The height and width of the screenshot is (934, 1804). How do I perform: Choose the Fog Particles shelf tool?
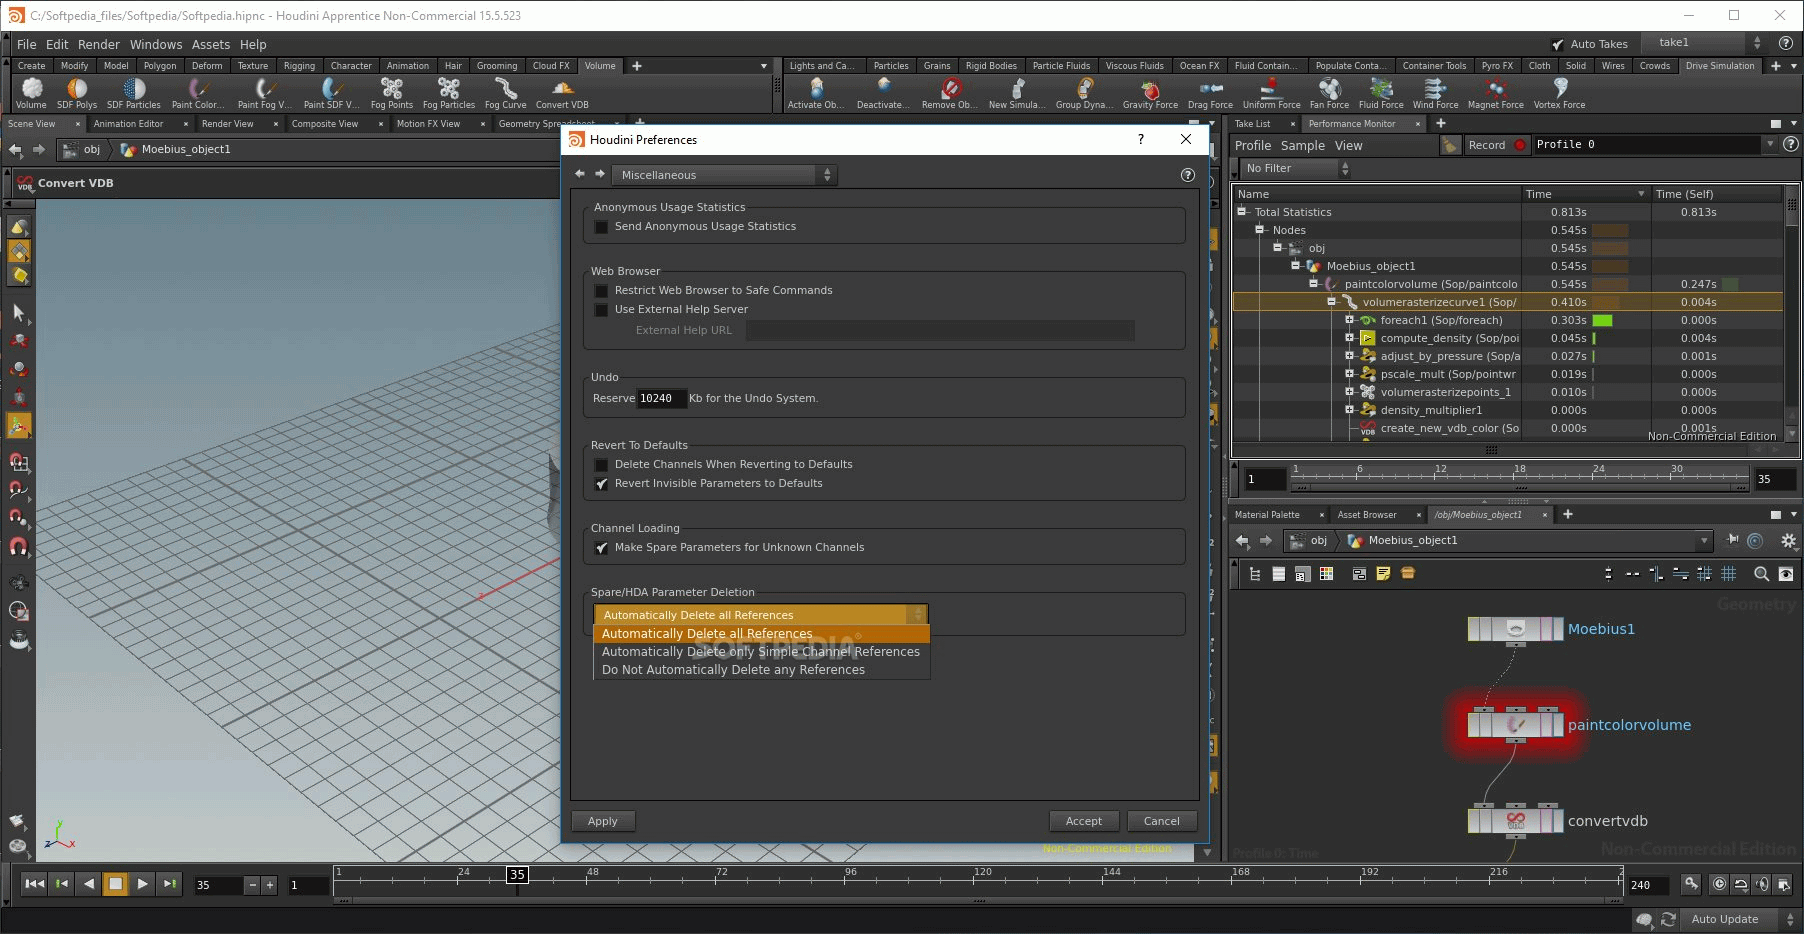click(449, 93)
